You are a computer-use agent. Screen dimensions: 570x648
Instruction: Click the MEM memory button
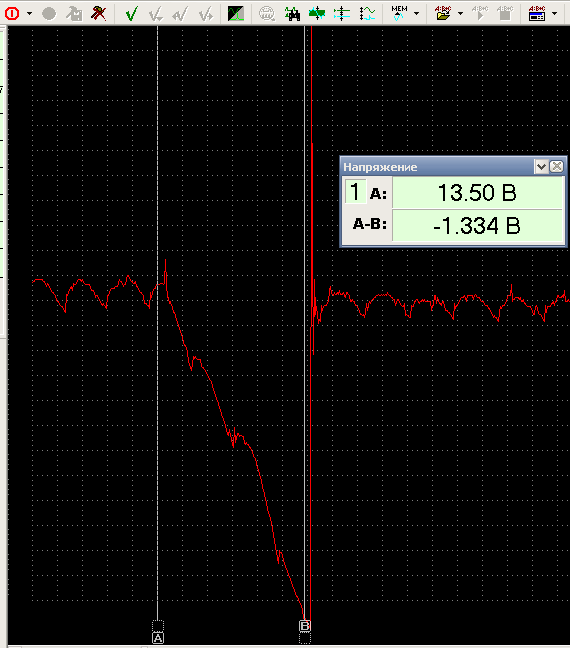(x=399, y=13)
